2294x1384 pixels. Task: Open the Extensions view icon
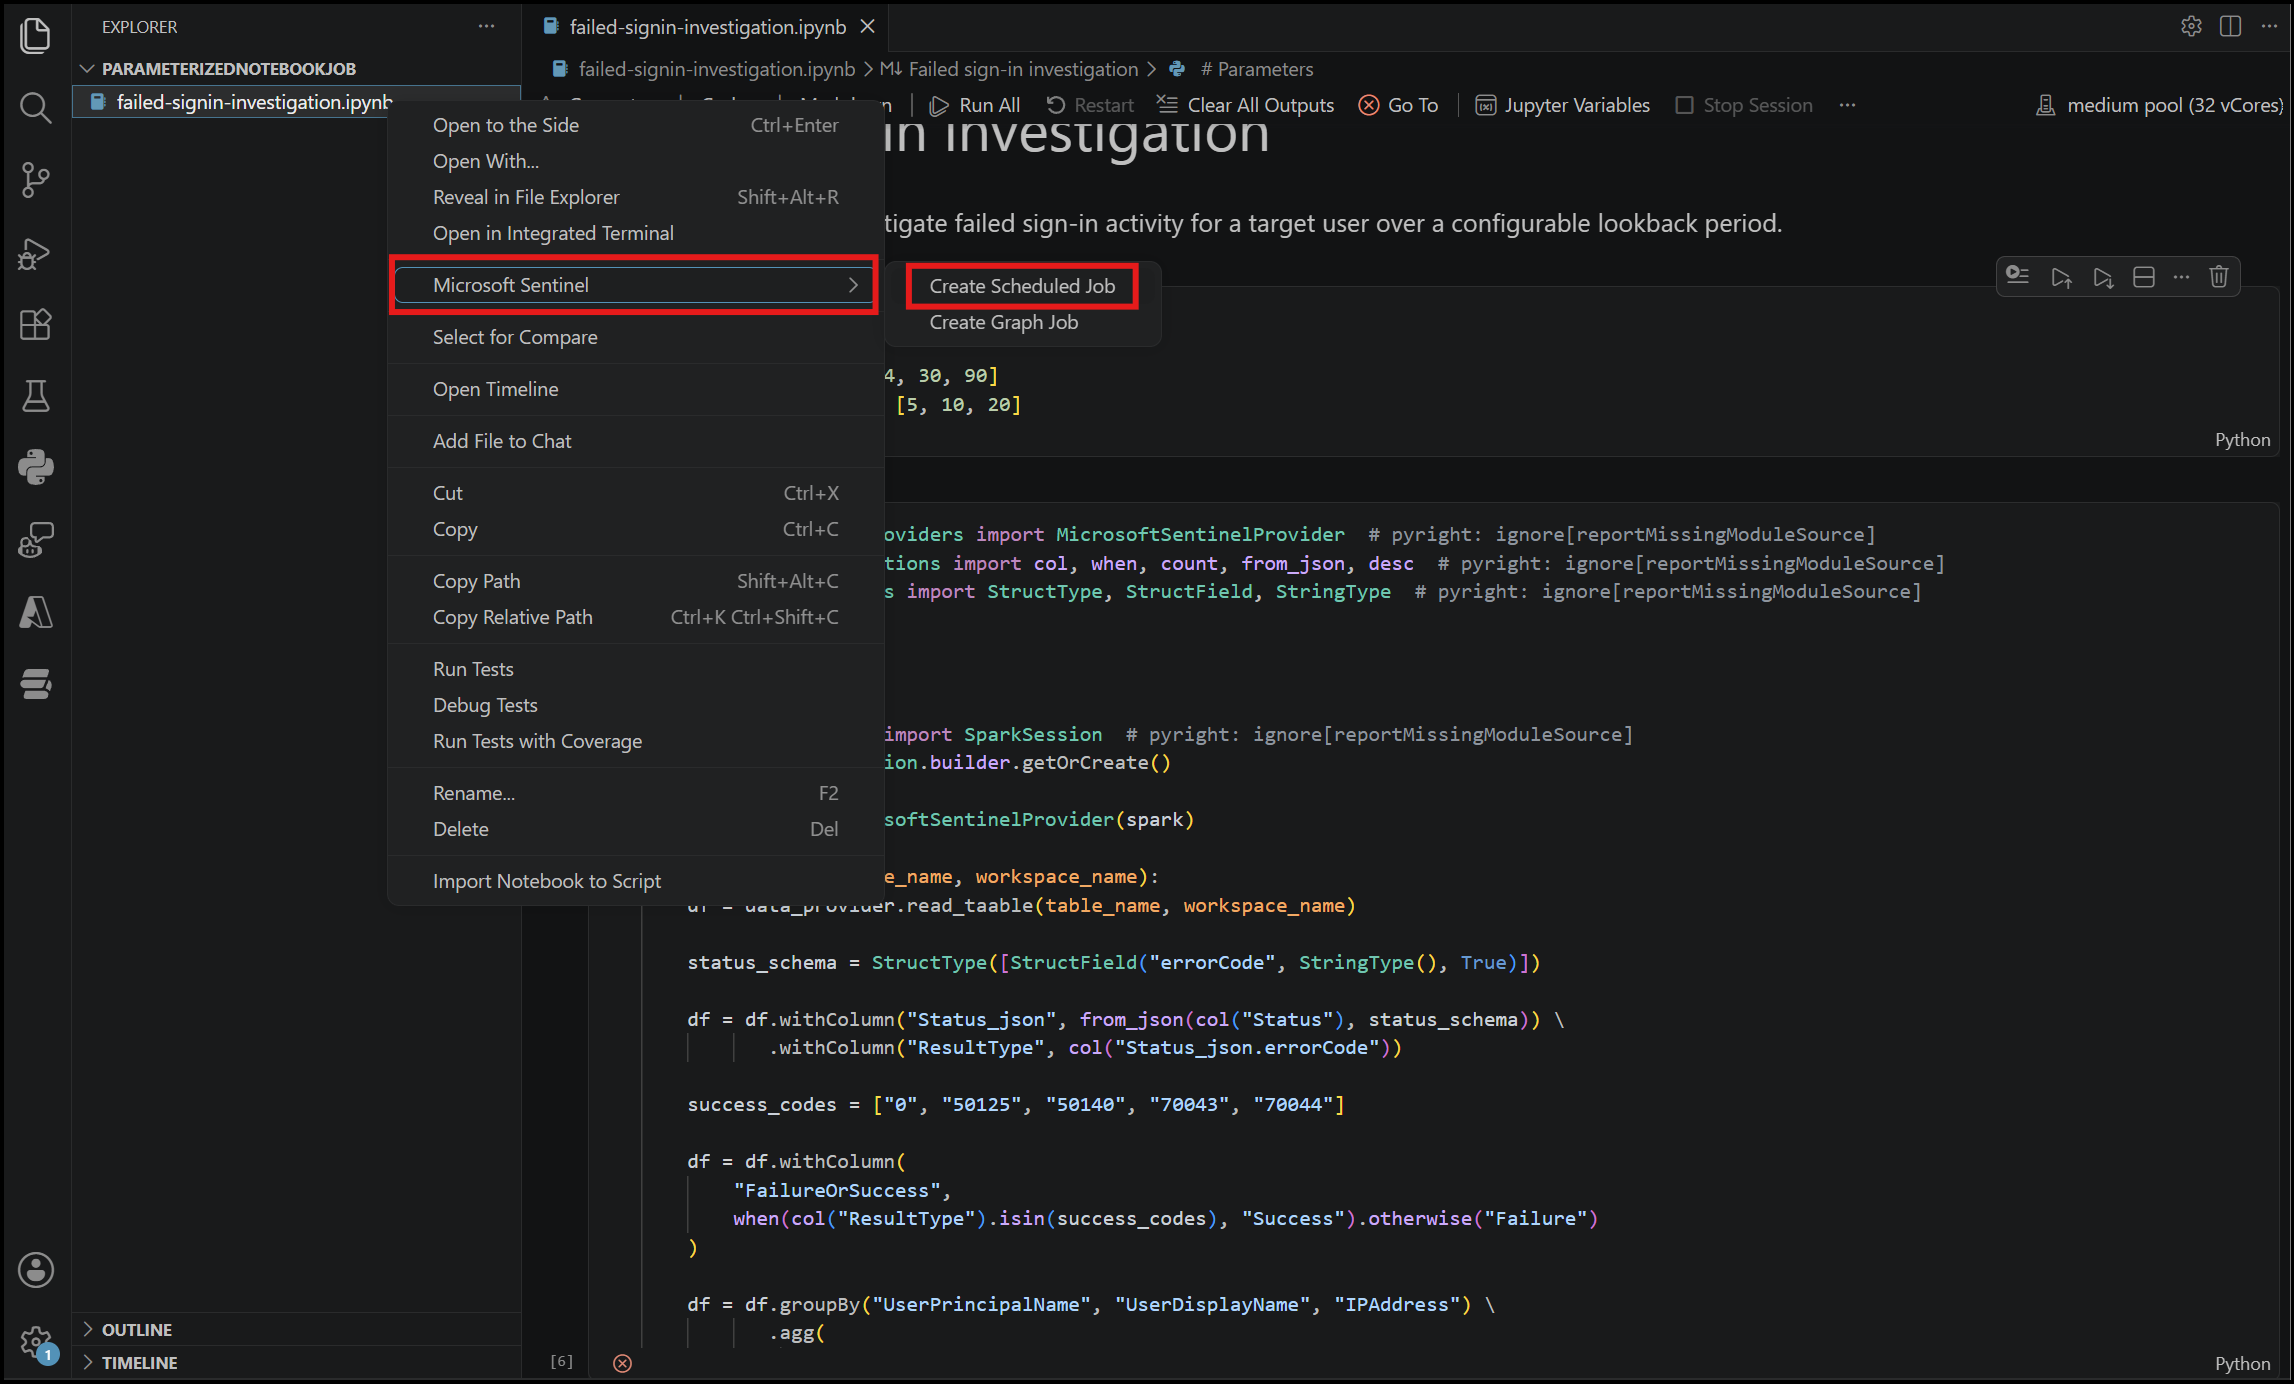pos(36,324)
